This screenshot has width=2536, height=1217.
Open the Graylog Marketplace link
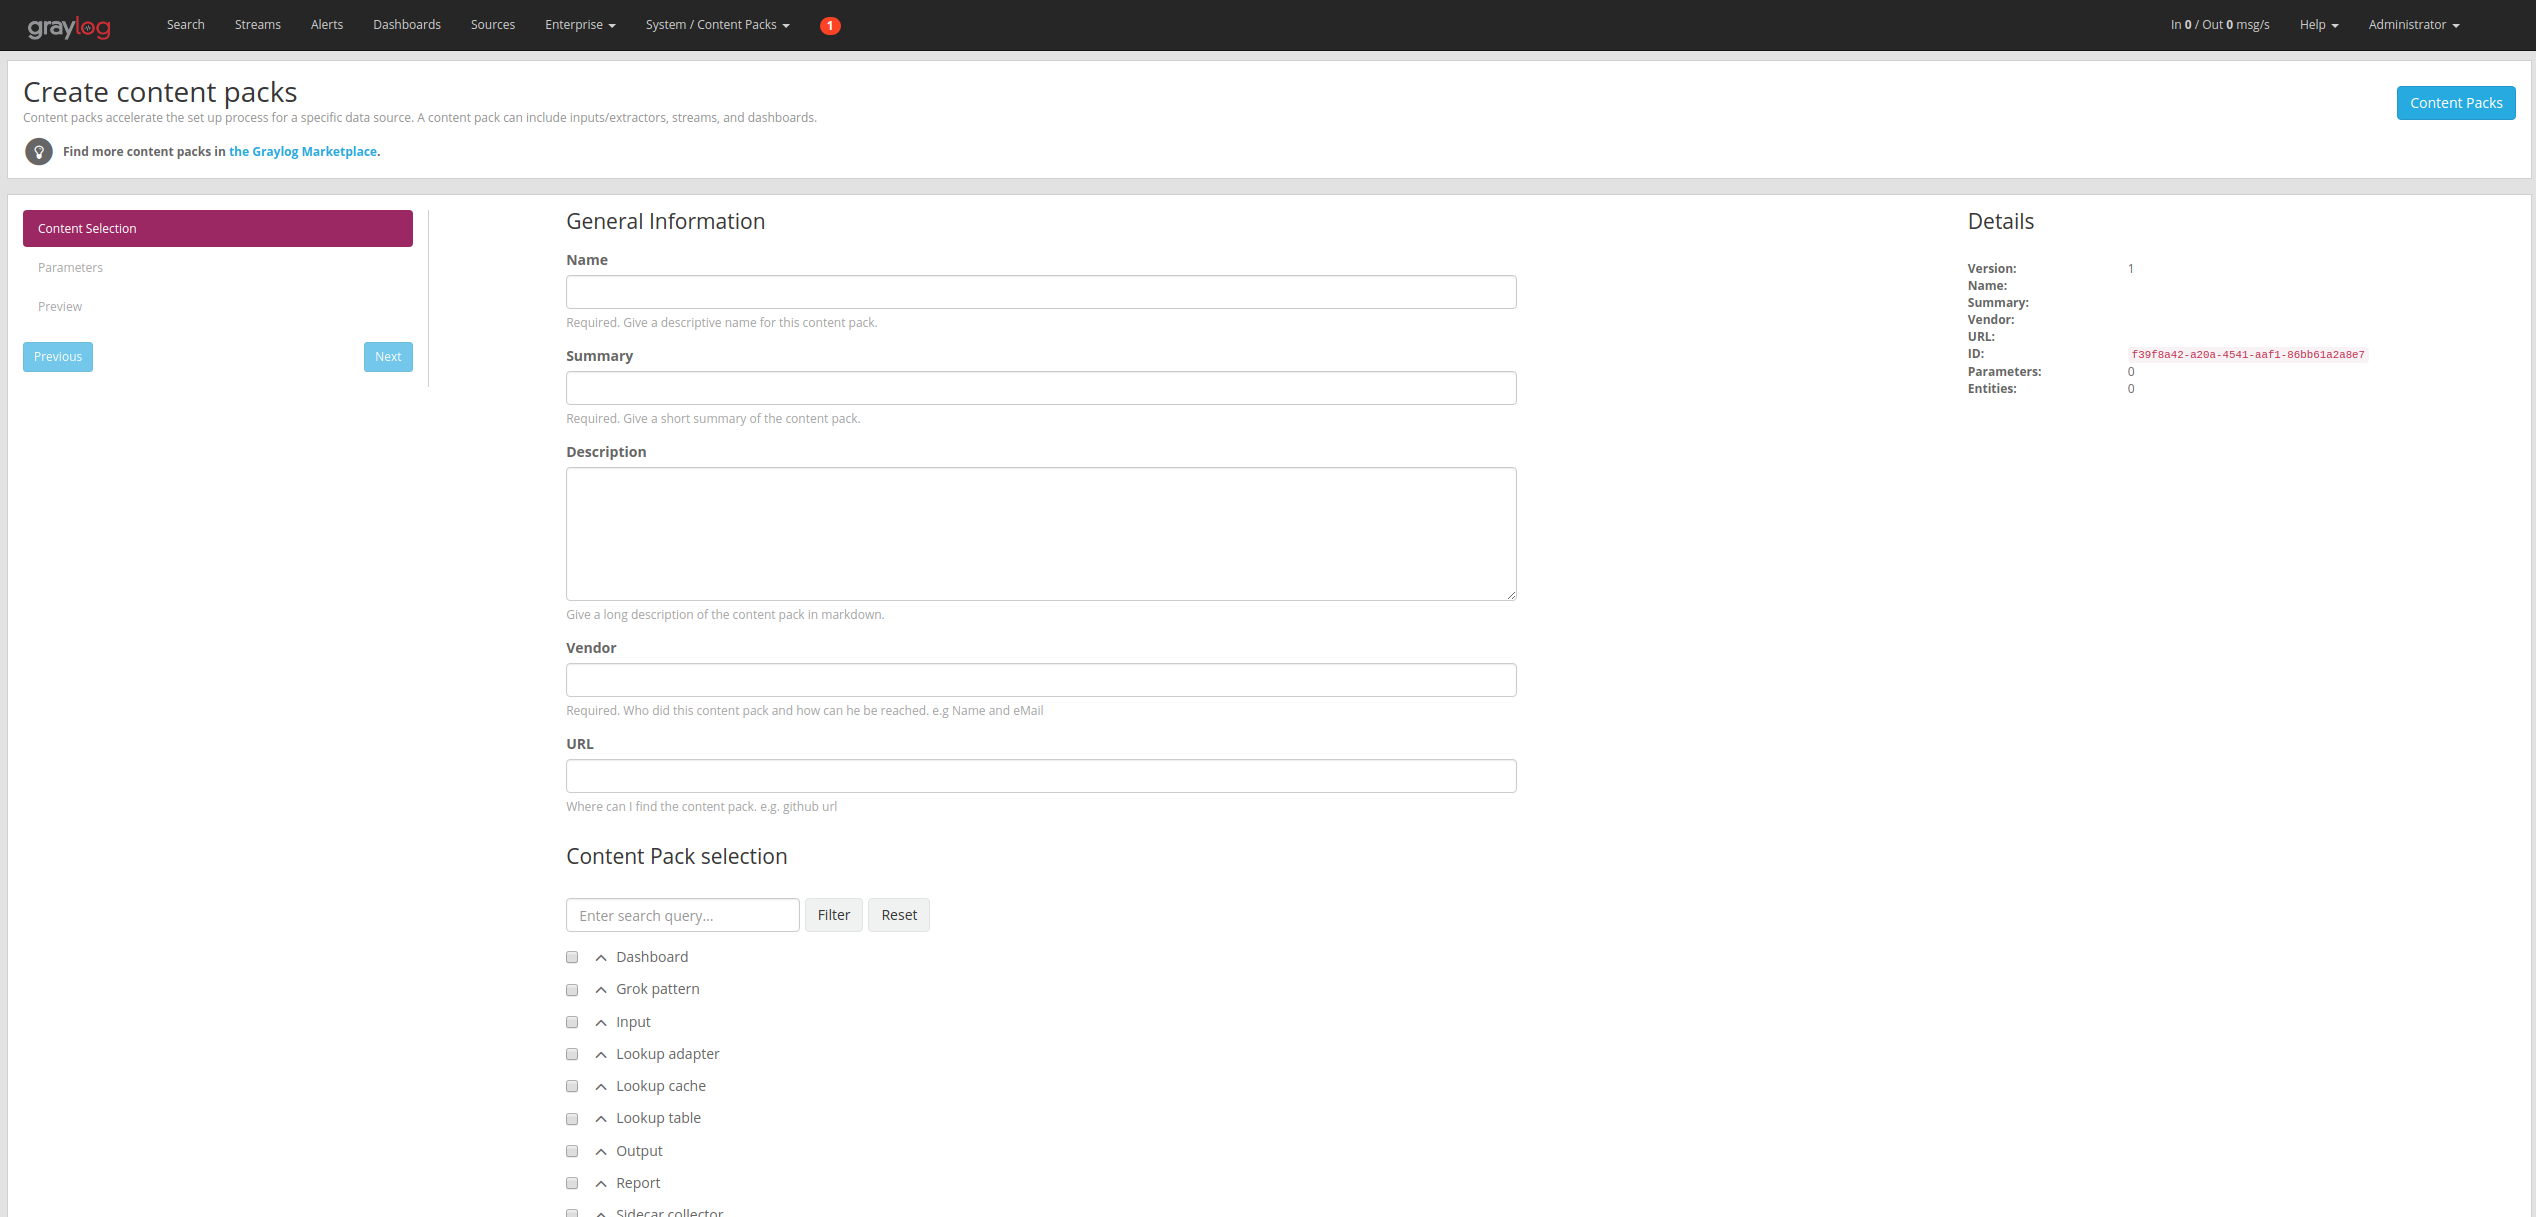tap(302, 151)
